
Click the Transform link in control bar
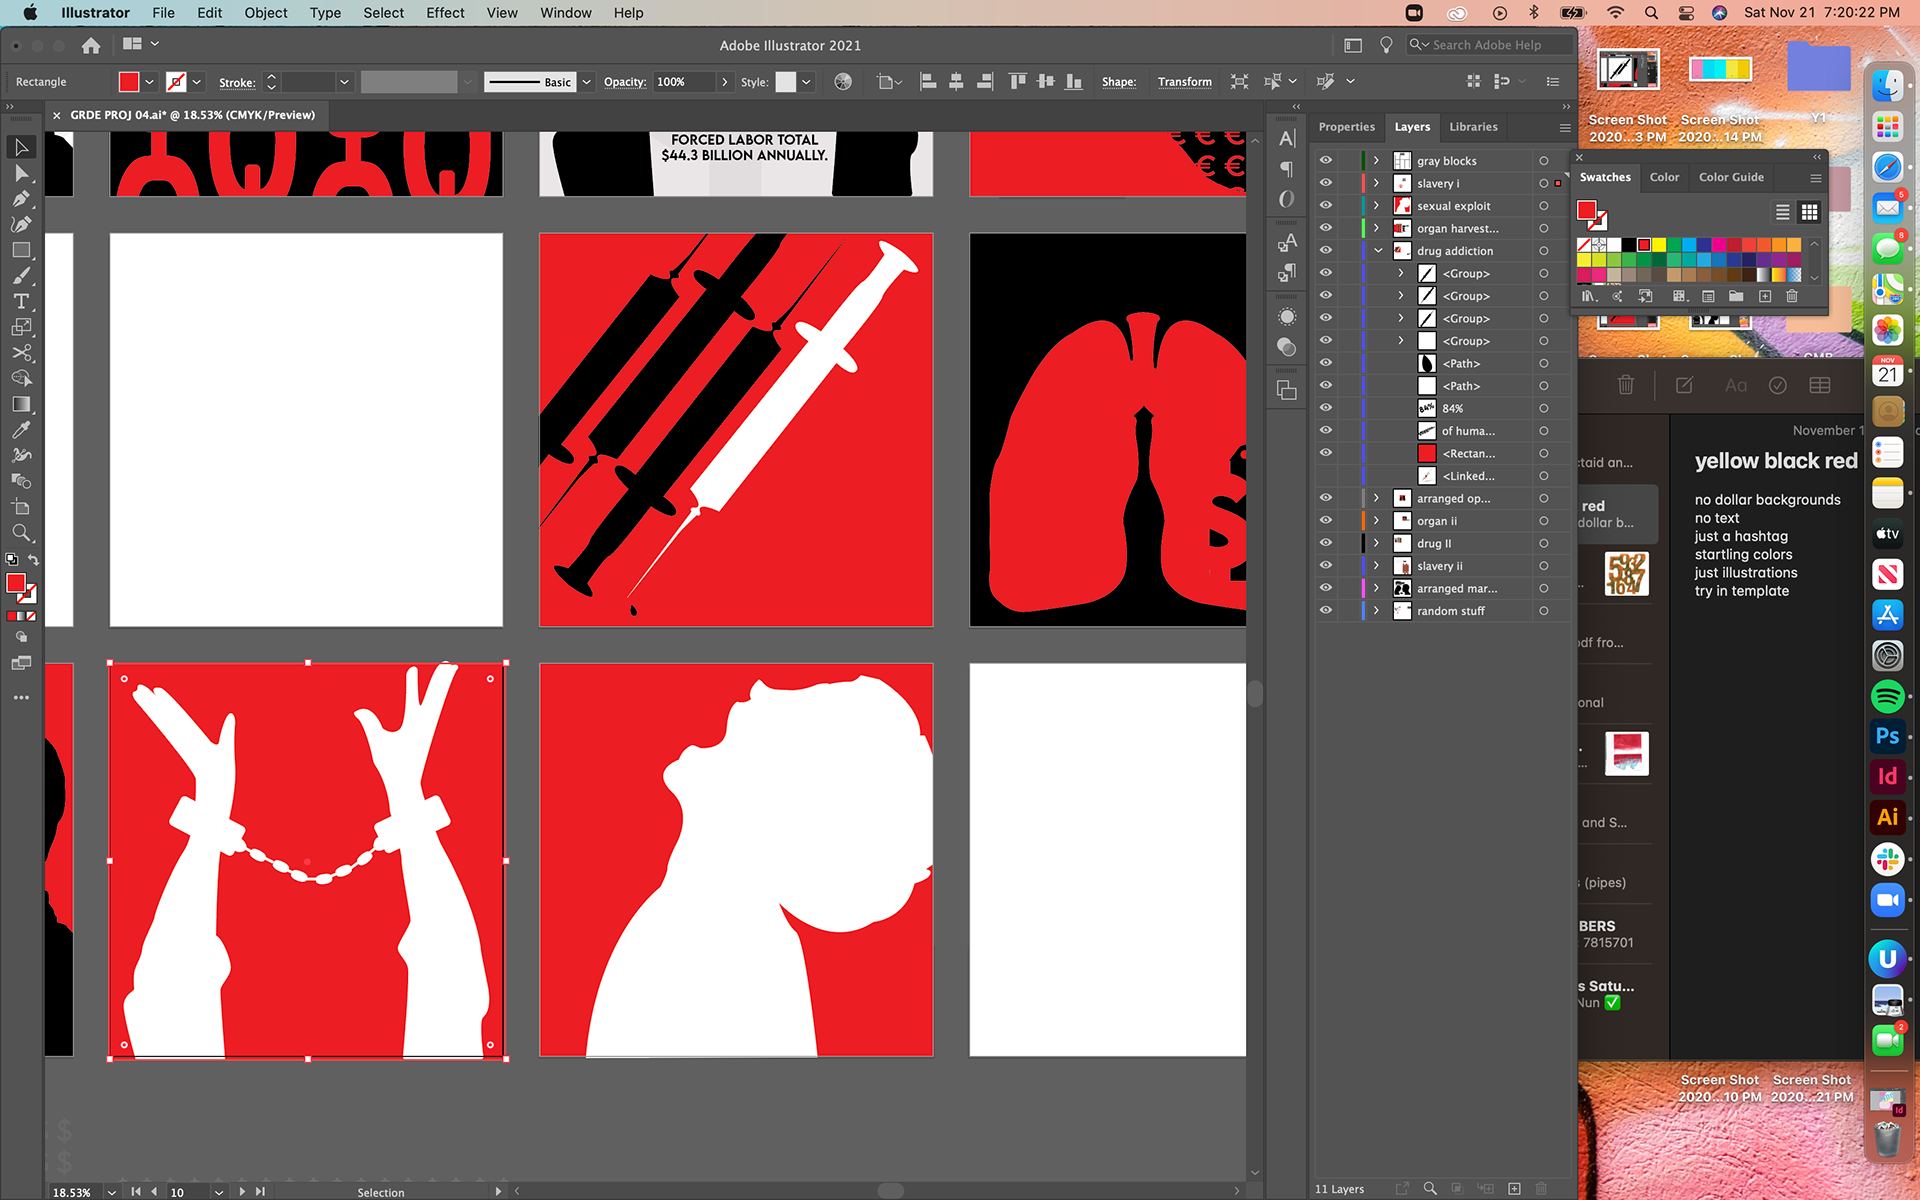coord(1184,82)
